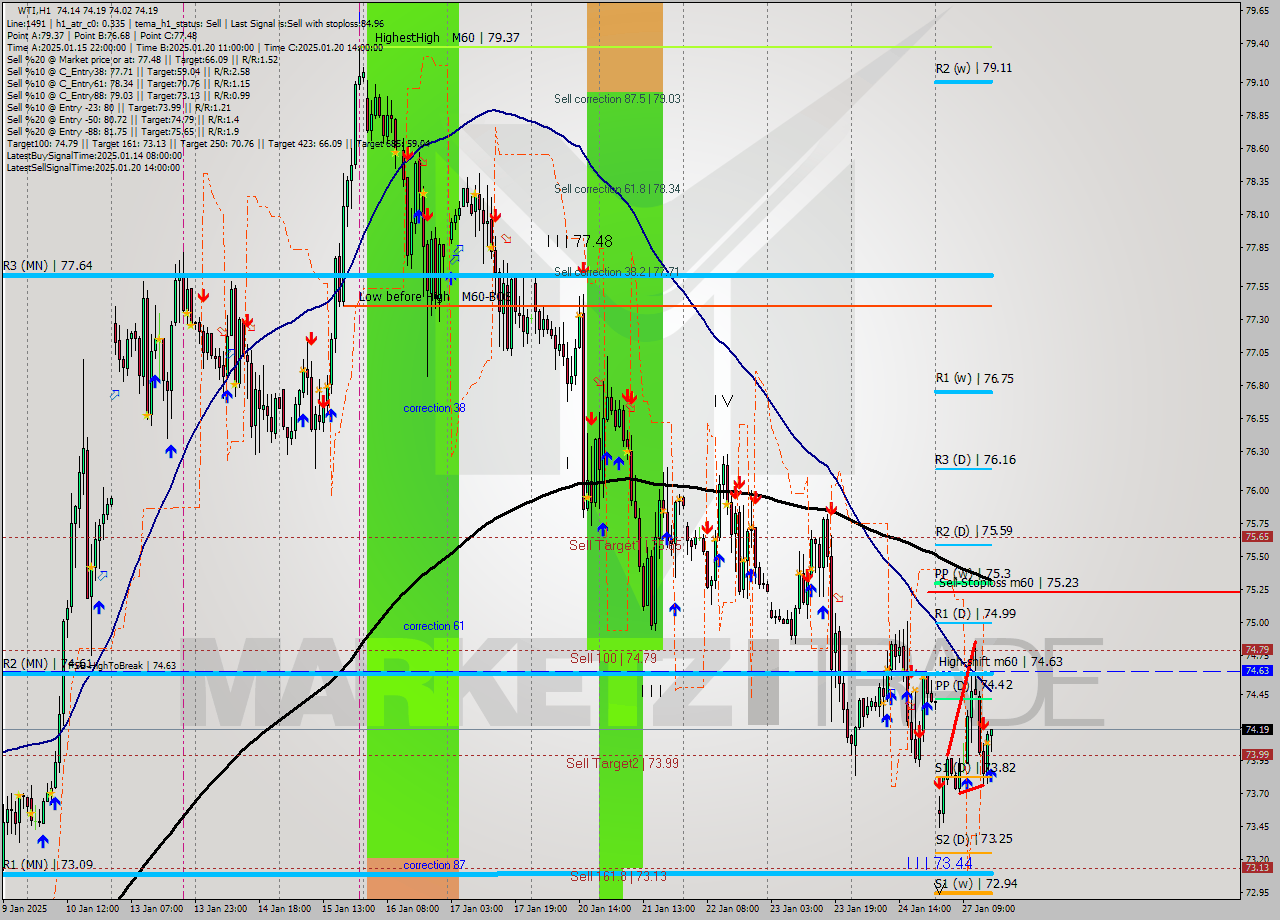Select the 'HighestHigh M60 | 79.37' label
The height and width of the screenshot is (920, 1280).
(447, 37)
